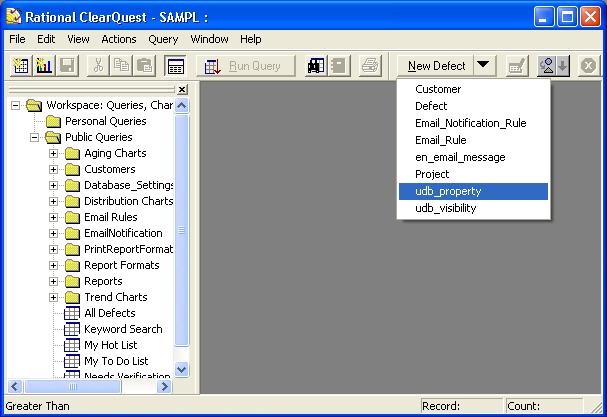
Task: Choose Customer from the record type list
Action: pyautogui.click(x=473, y=89)
